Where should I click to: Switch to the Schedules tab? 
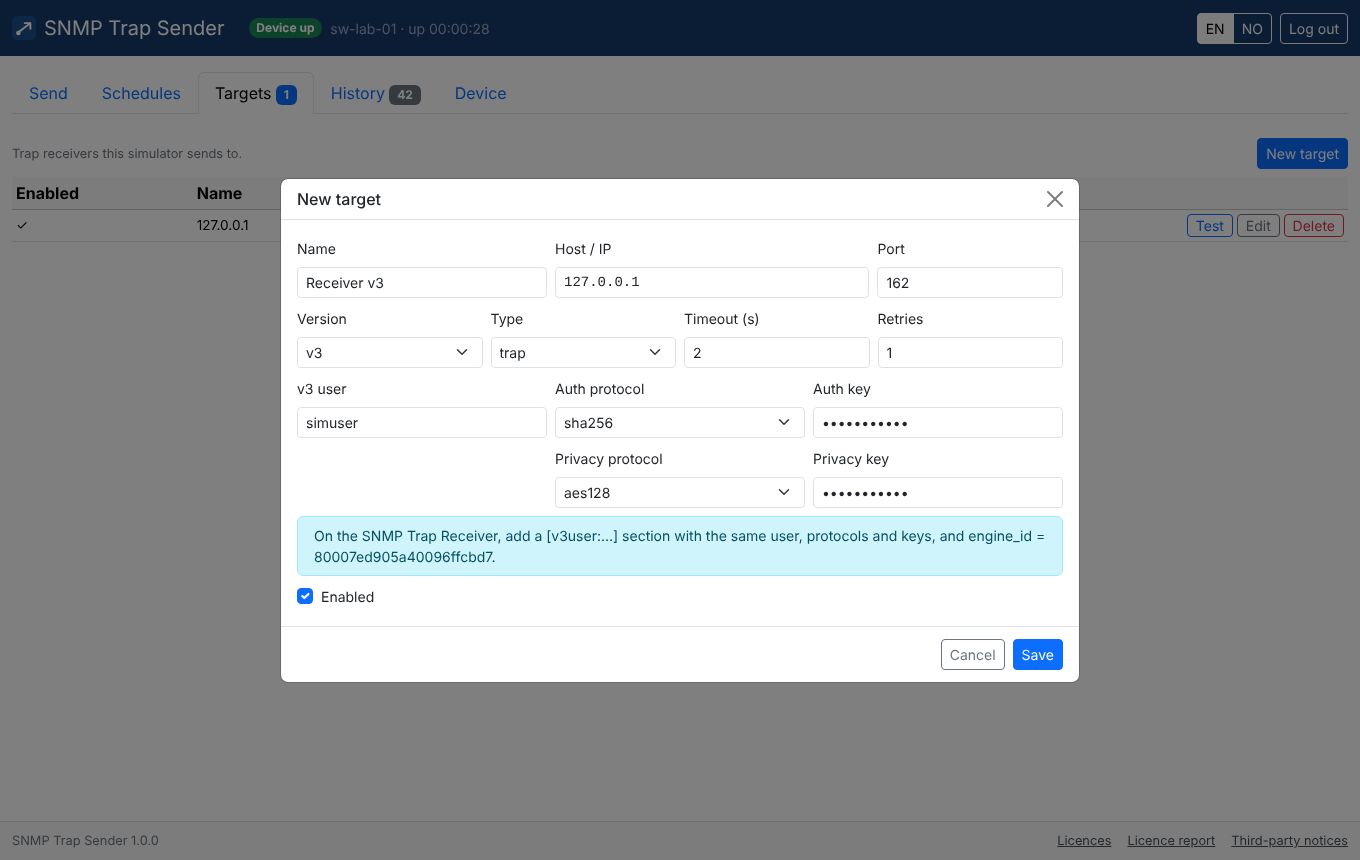pos(141,93)
